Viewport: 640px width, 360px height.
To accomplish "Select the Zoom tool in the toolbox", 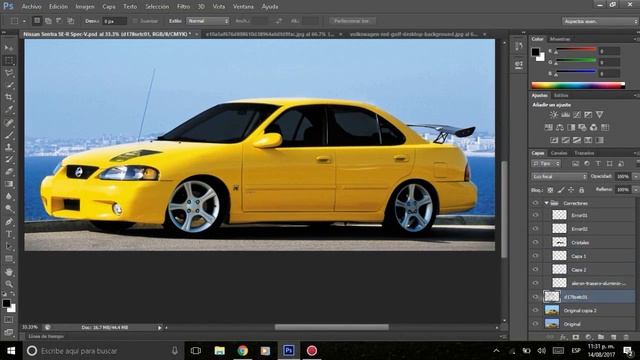I will 9,284.
